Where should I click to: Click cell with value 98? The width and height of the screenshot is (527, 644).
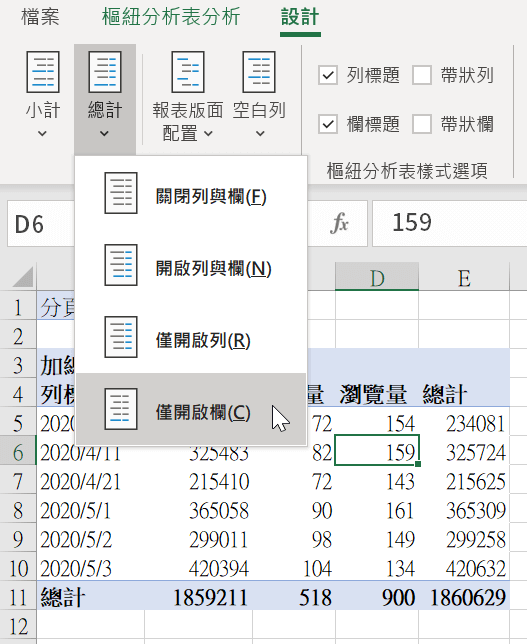point(294,538)
